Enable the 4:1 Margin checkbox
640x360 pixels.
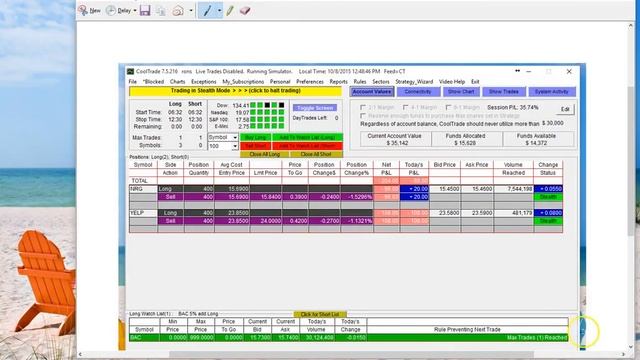click(x=405, y=107)
